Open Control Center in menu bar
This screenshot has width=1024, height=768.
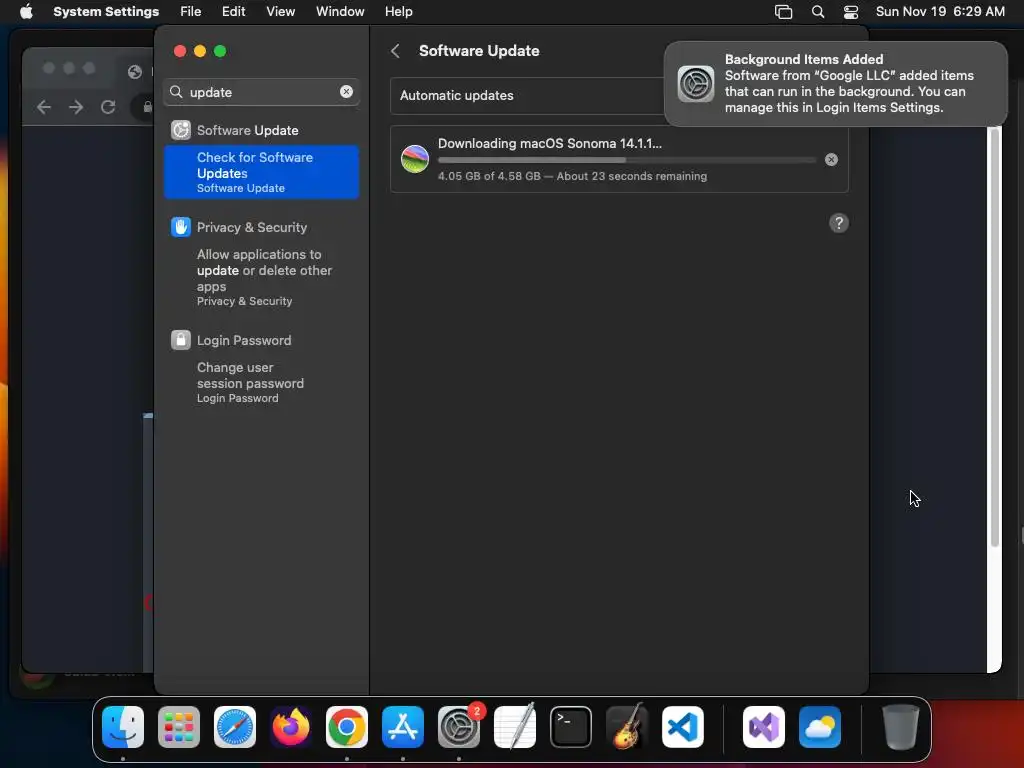(851, 12)
